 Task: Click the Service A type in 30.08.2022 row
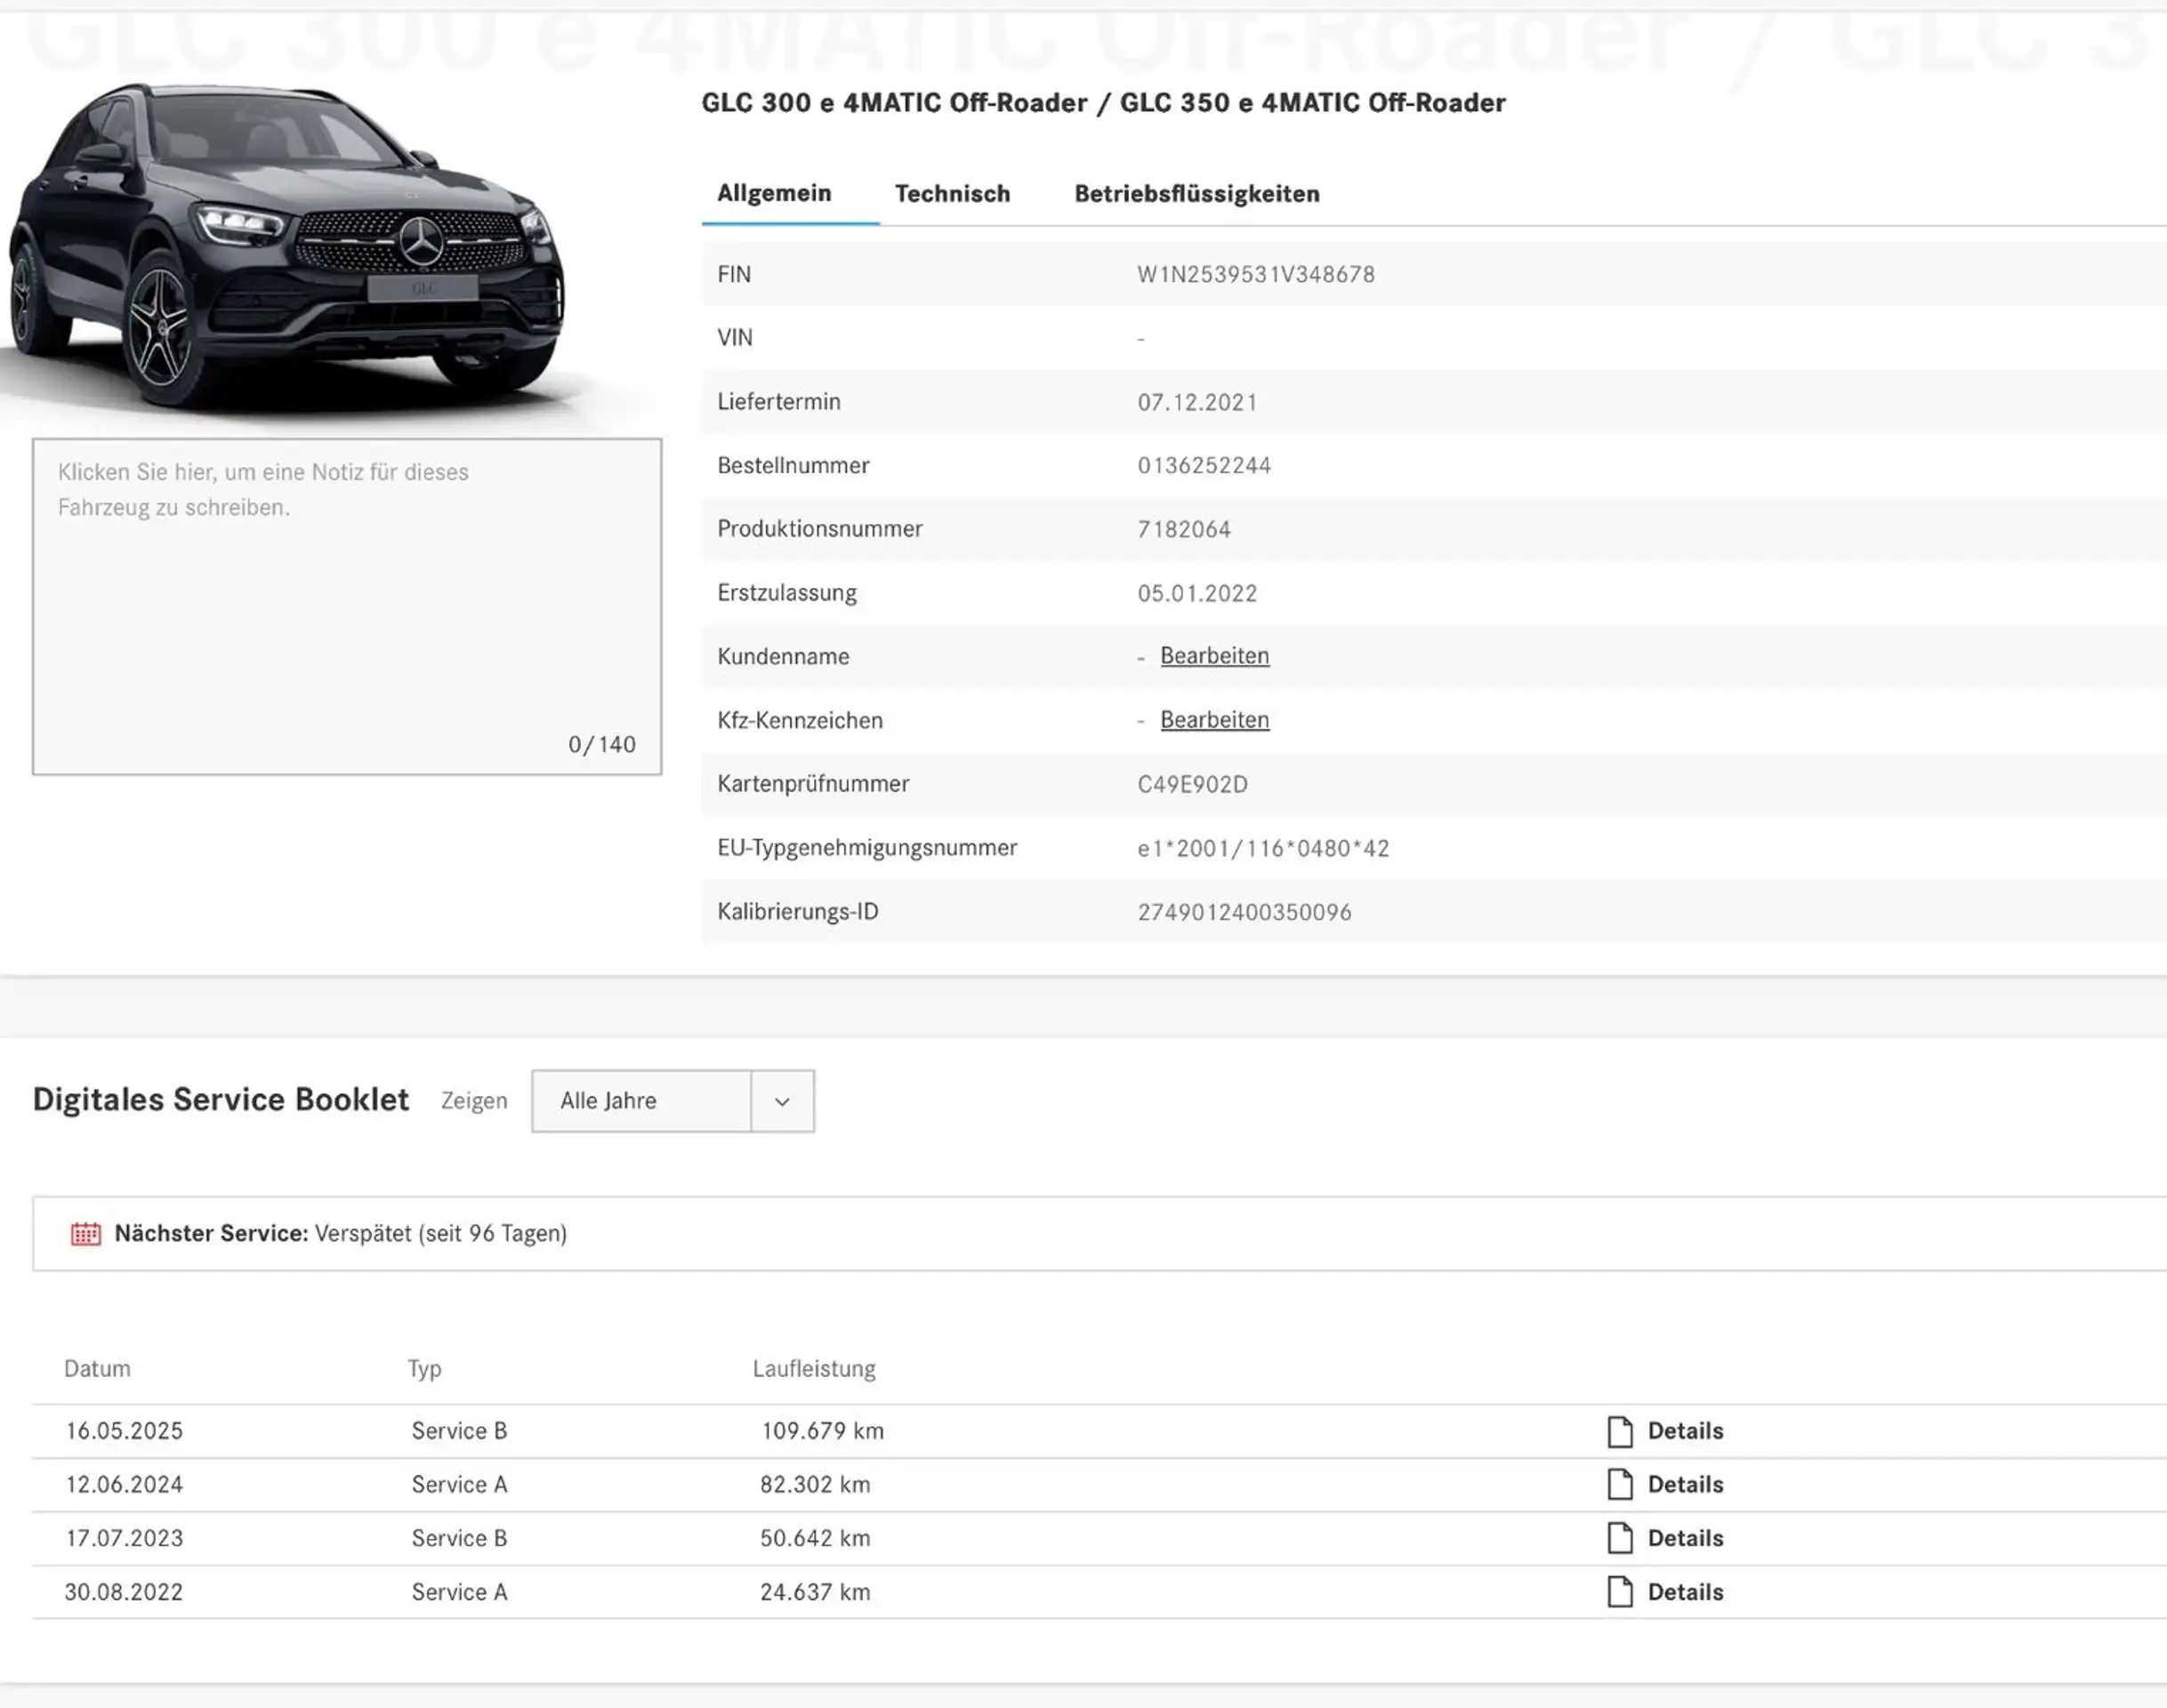[x=459, y=1592]
